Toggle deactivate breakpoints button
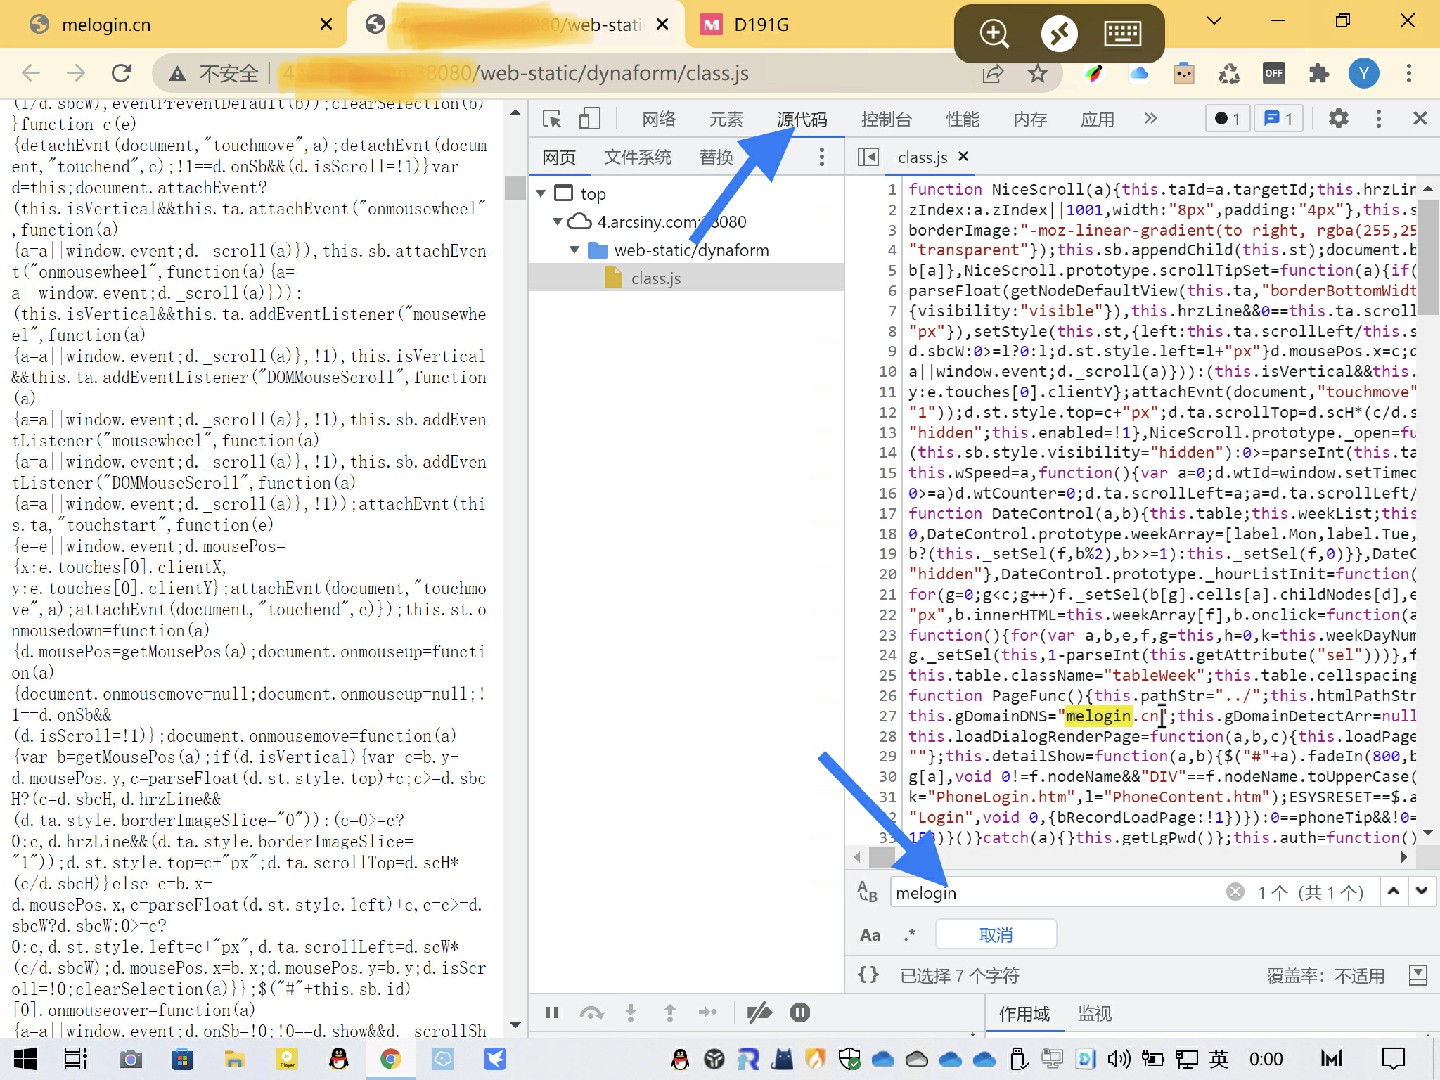The image size is (1440, 1080). tap(759, 1013)
